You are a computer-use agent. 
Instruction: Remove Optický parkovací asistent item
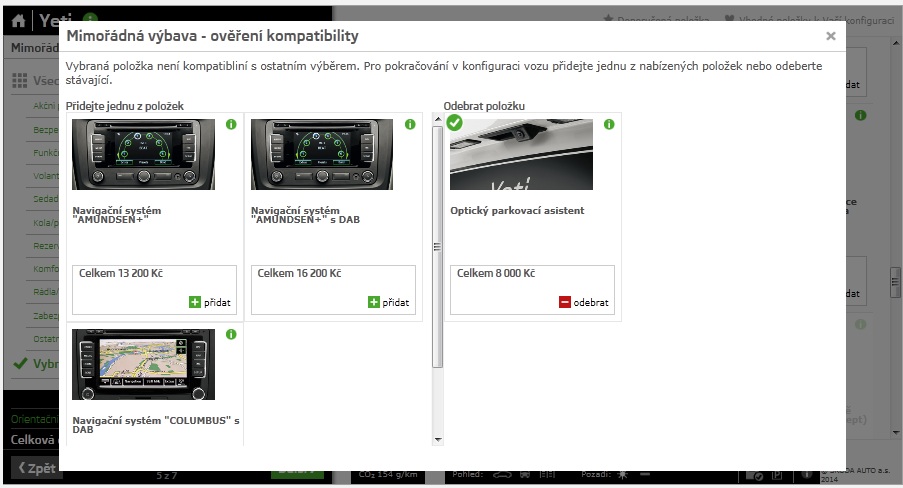click(x=584, y=302)
